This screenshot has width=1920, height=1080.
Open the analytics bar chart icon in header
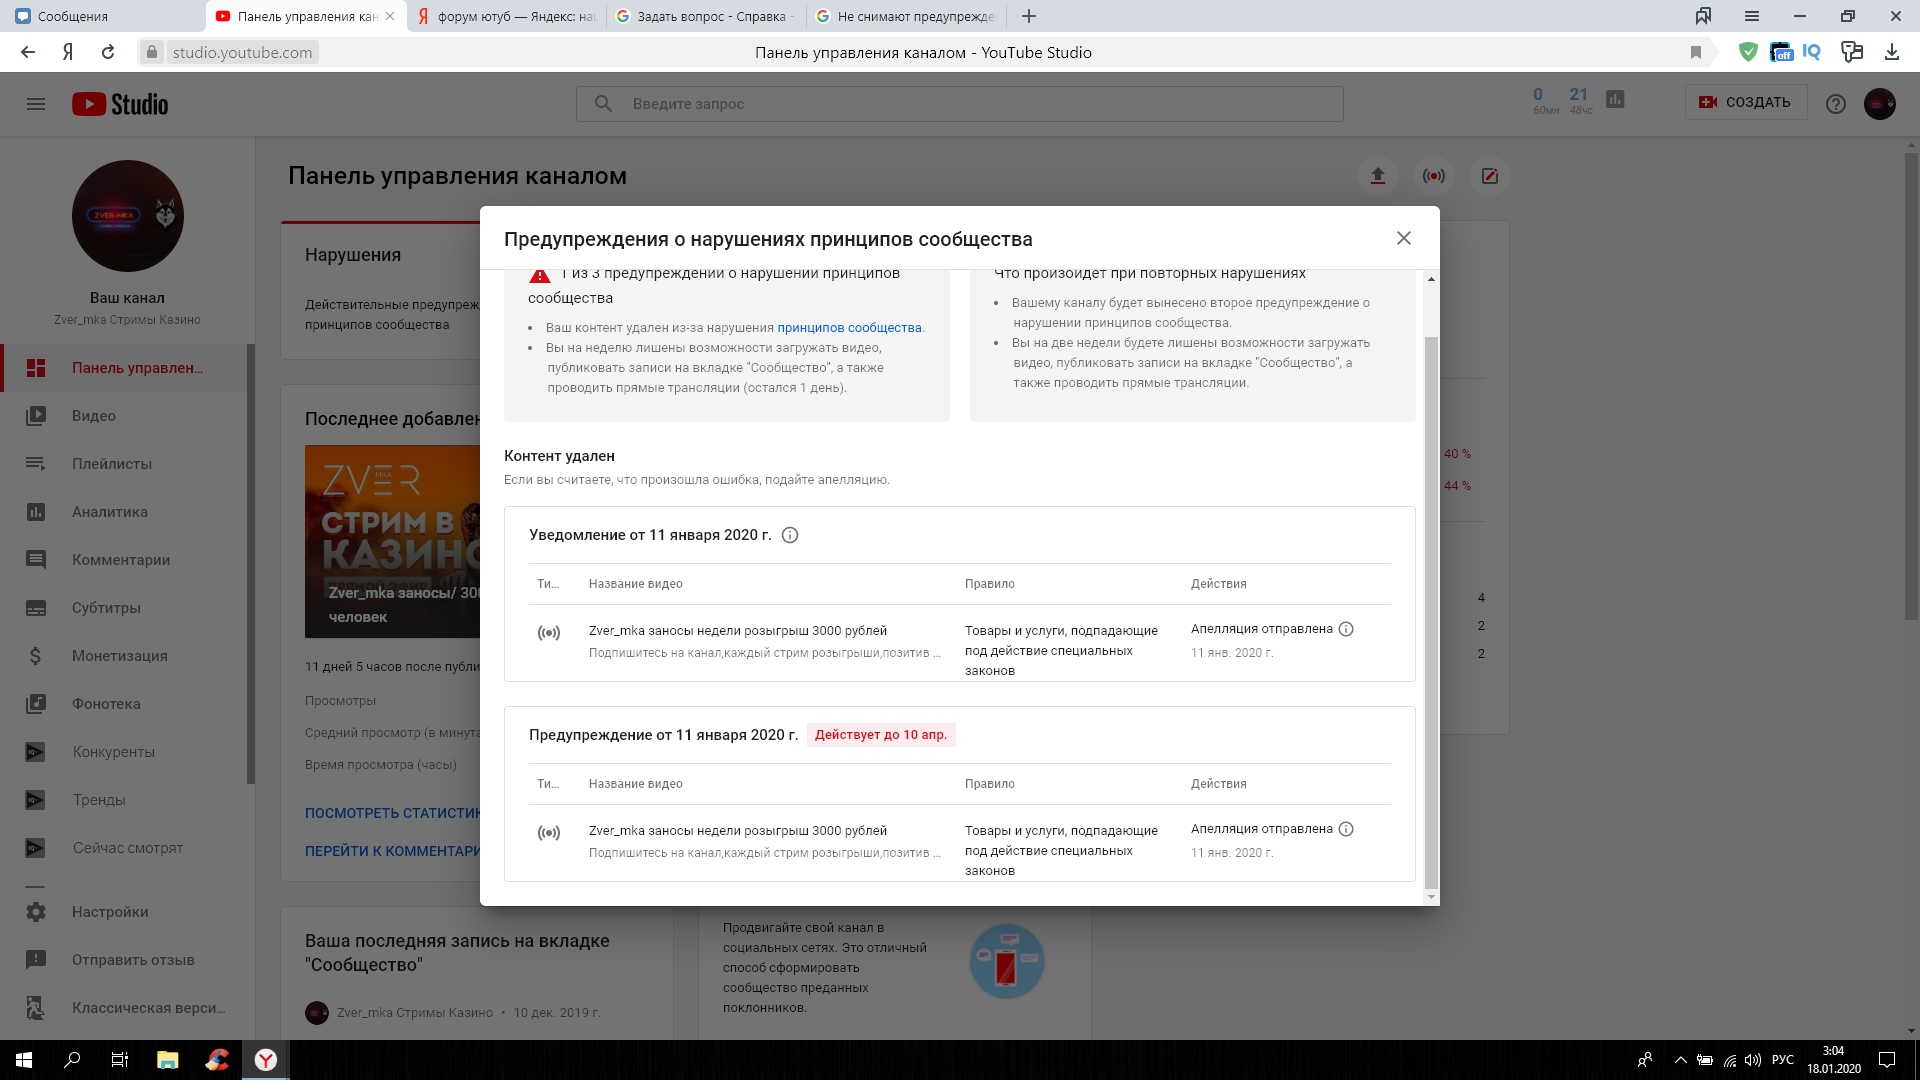(x=1615, y=99)
